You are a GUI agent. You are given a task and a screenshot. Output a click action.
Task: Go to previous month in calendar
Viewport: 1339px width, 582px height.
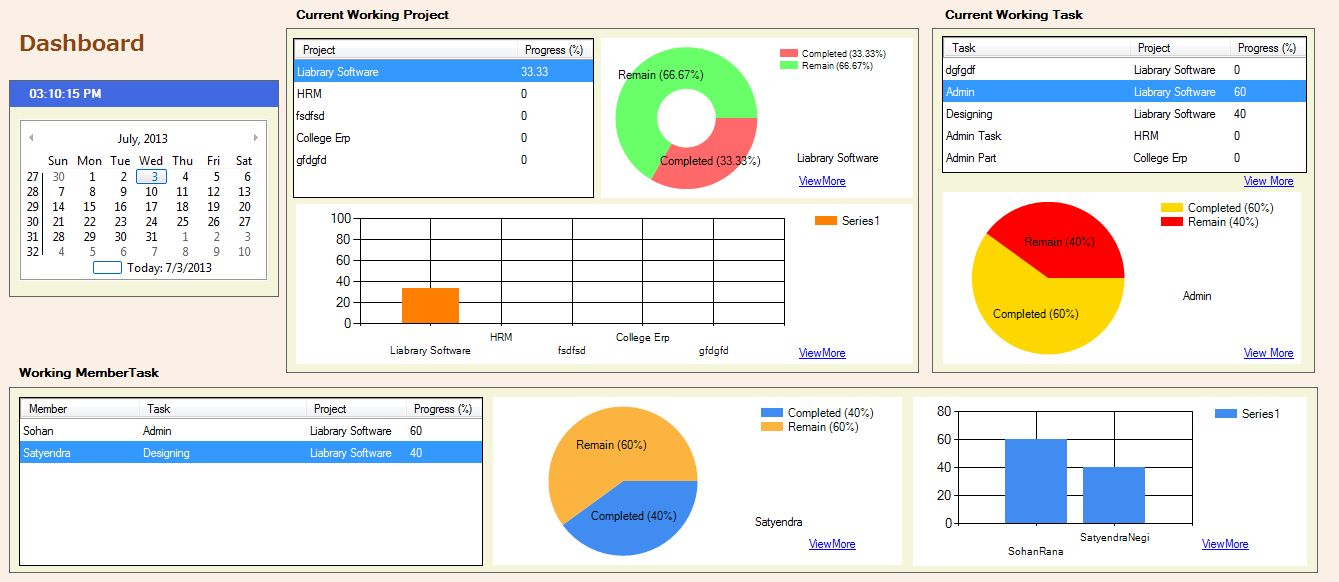(31, 138)
